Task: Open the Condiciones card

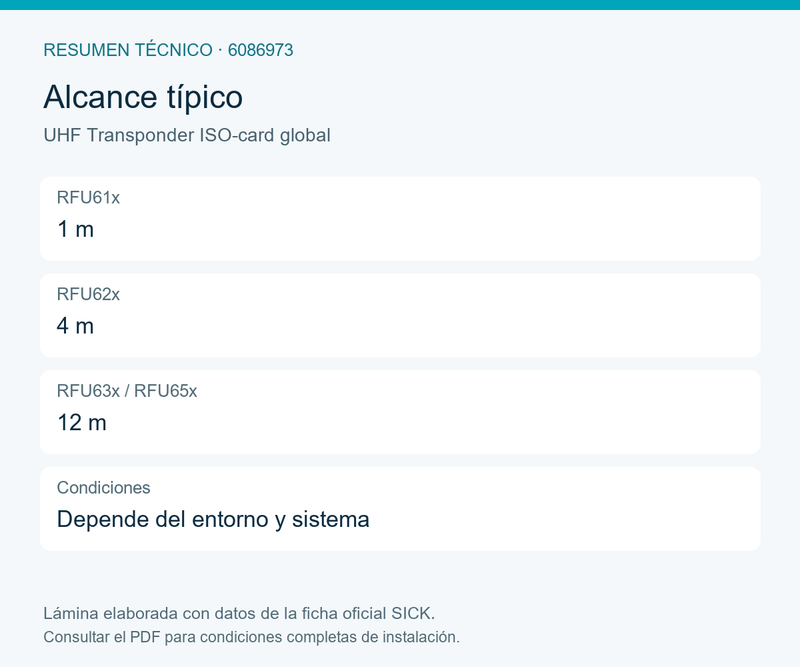Action: (x=400, y=509)
